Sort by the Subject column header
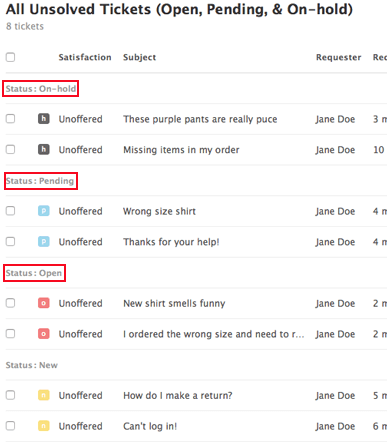The image size is (387, 443). point(139,57)
